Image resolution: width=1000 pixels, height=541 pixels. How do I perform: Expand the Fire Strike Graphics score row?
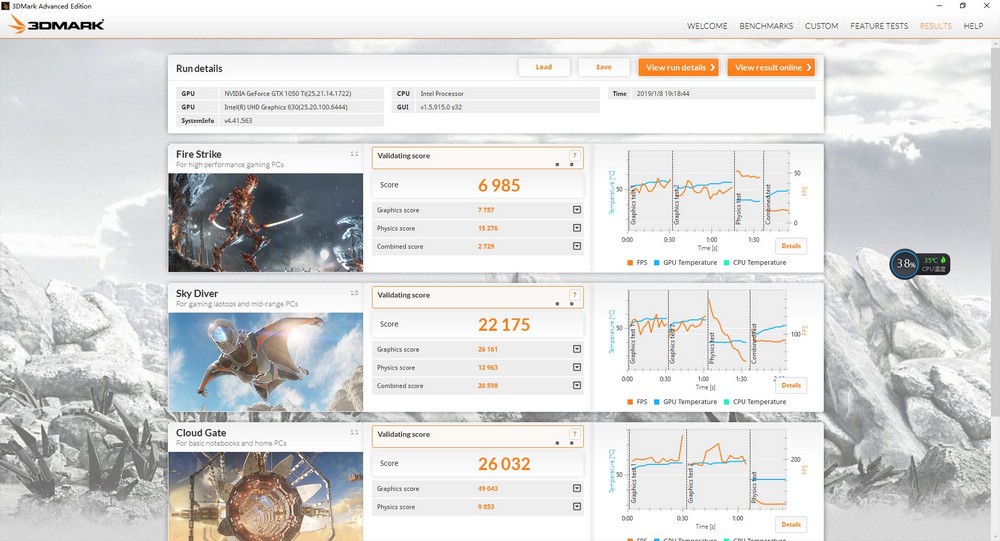click(577, 210)
